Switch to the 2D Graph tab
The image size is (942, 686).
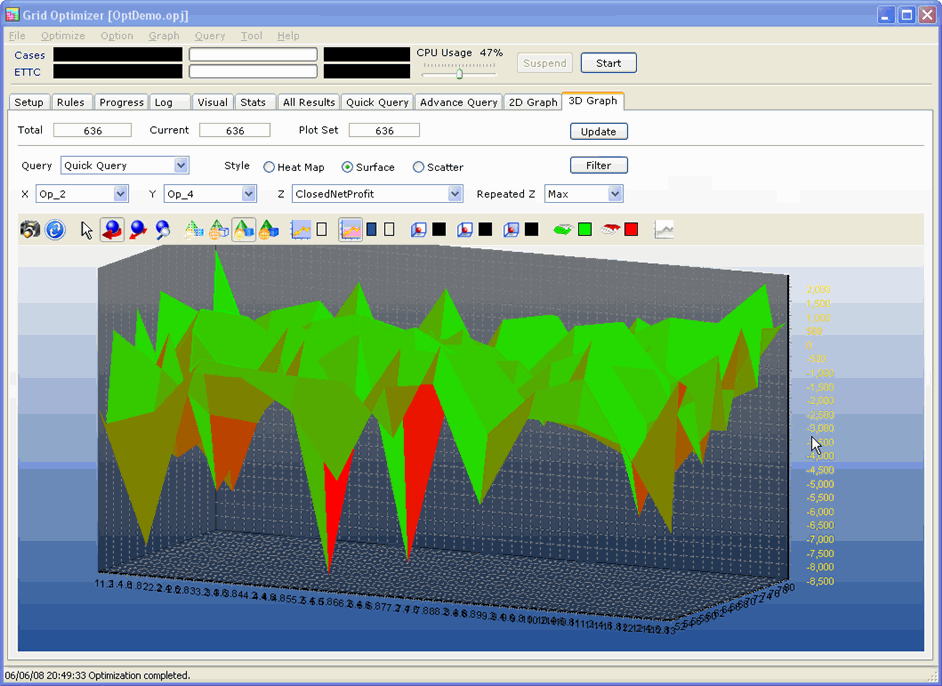pyautogui.click(x=532, y=102)
